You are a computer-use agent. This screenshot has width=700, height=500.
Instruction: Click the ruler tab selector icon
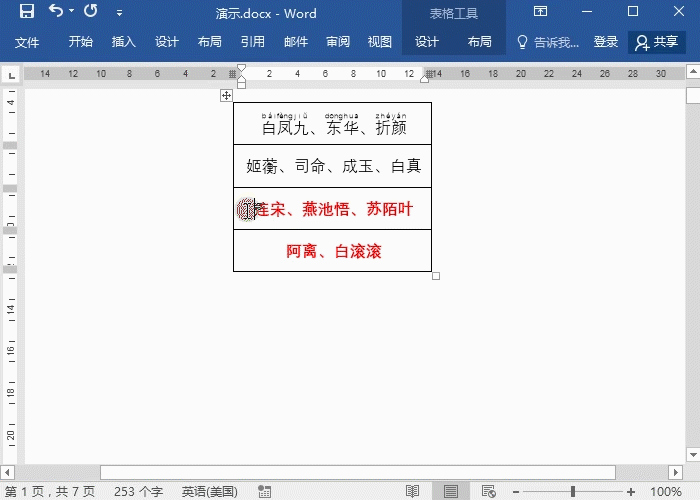point(11,75)
